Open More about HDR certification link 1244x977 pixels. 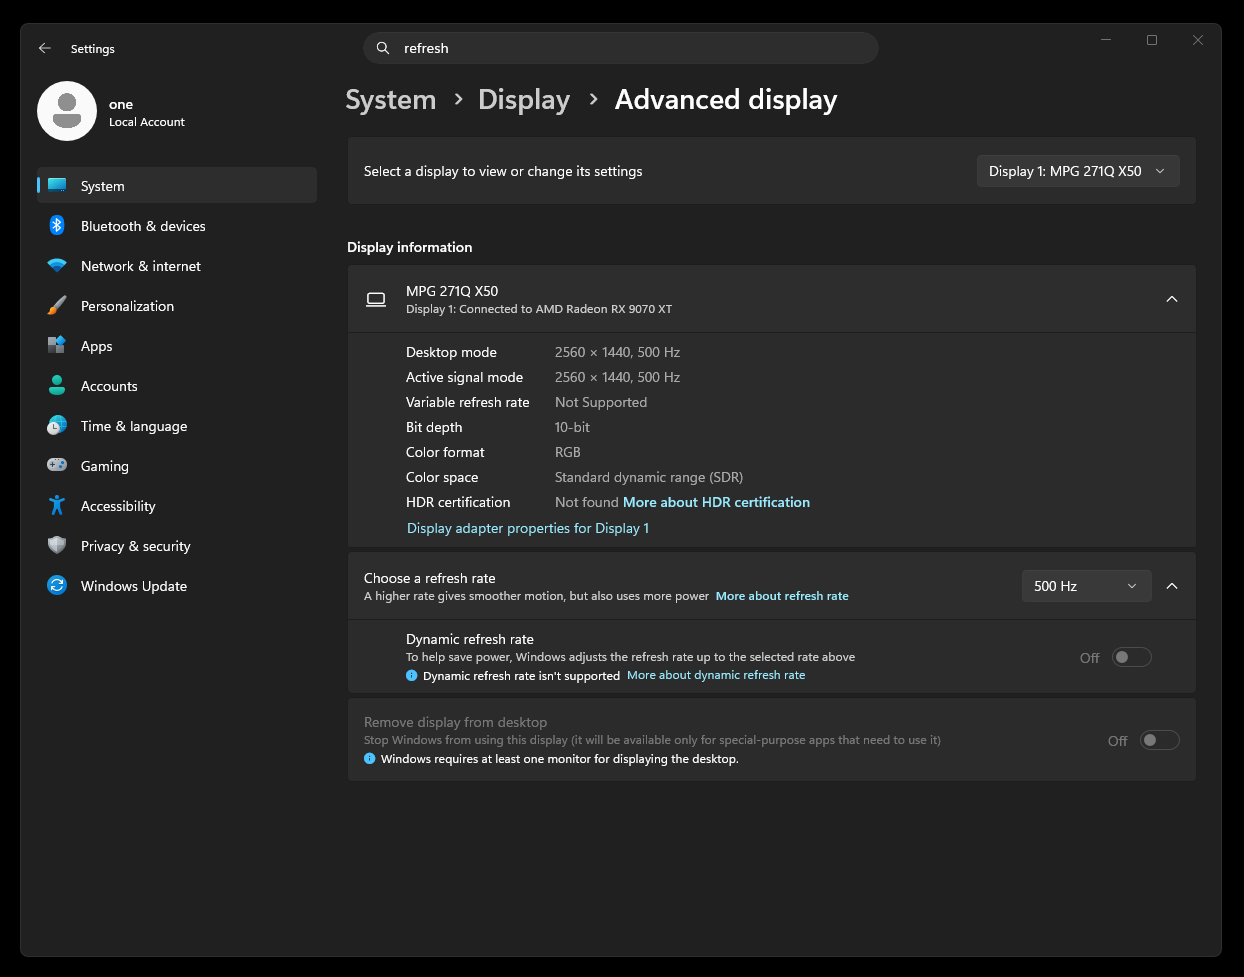tap(716, 502)
